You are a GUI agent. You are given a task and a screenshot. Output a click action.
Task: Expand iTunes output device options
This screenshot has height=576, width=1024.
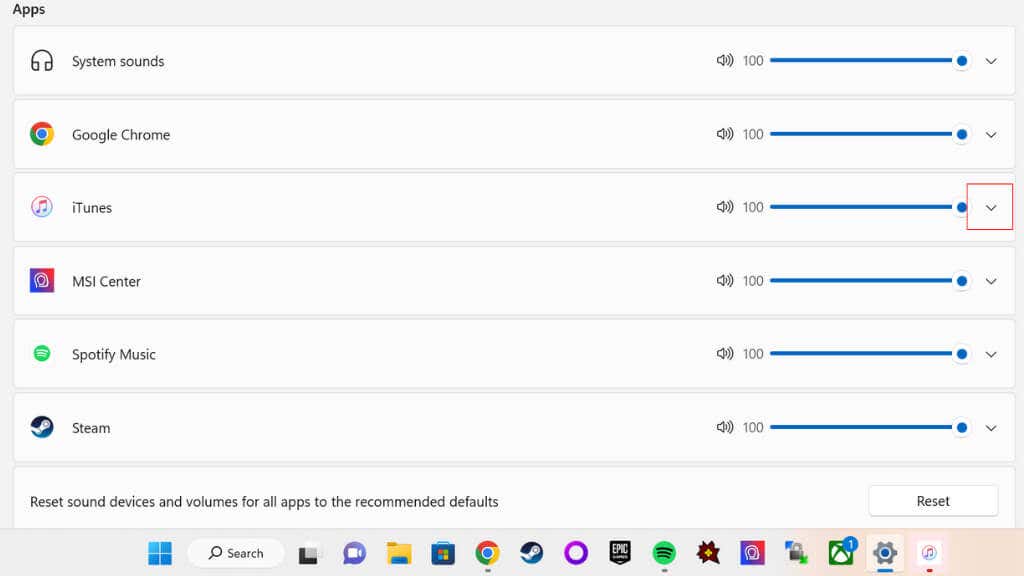[x=991, y=208]
